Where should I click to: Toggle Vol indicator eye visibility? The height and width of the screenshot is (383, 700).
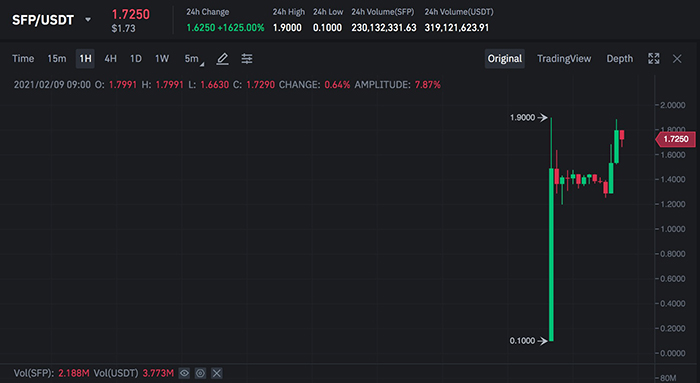point(184,373)
